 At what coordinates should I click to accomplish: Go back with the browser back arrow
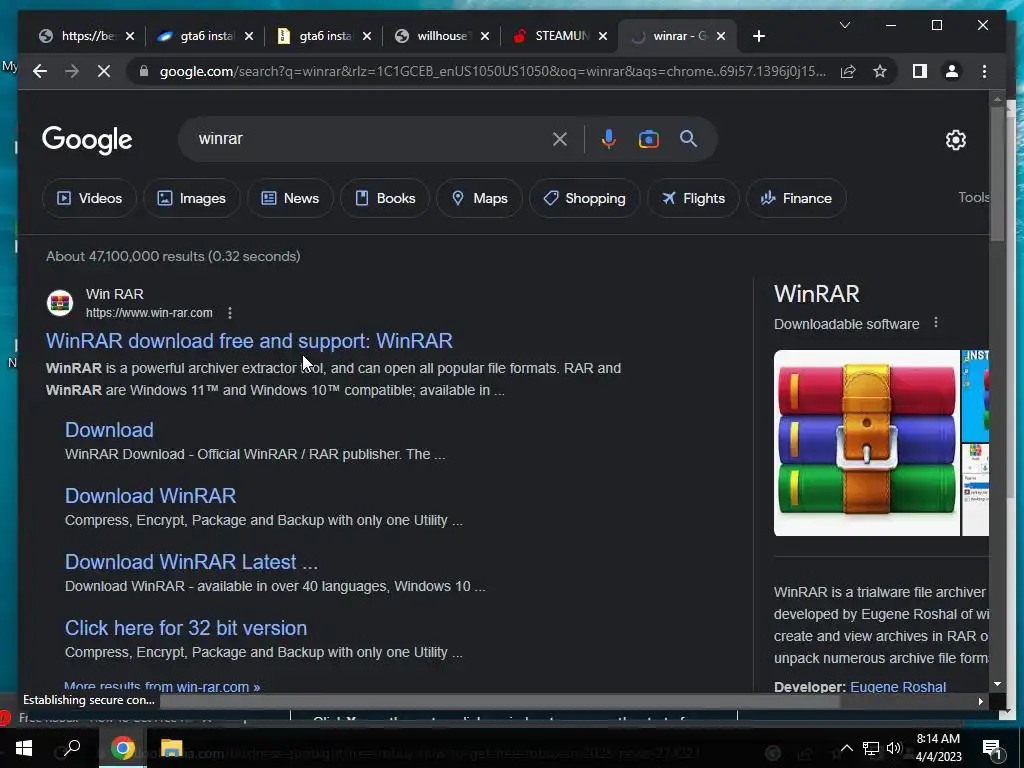pyautogui.click(x=40, y=71)
